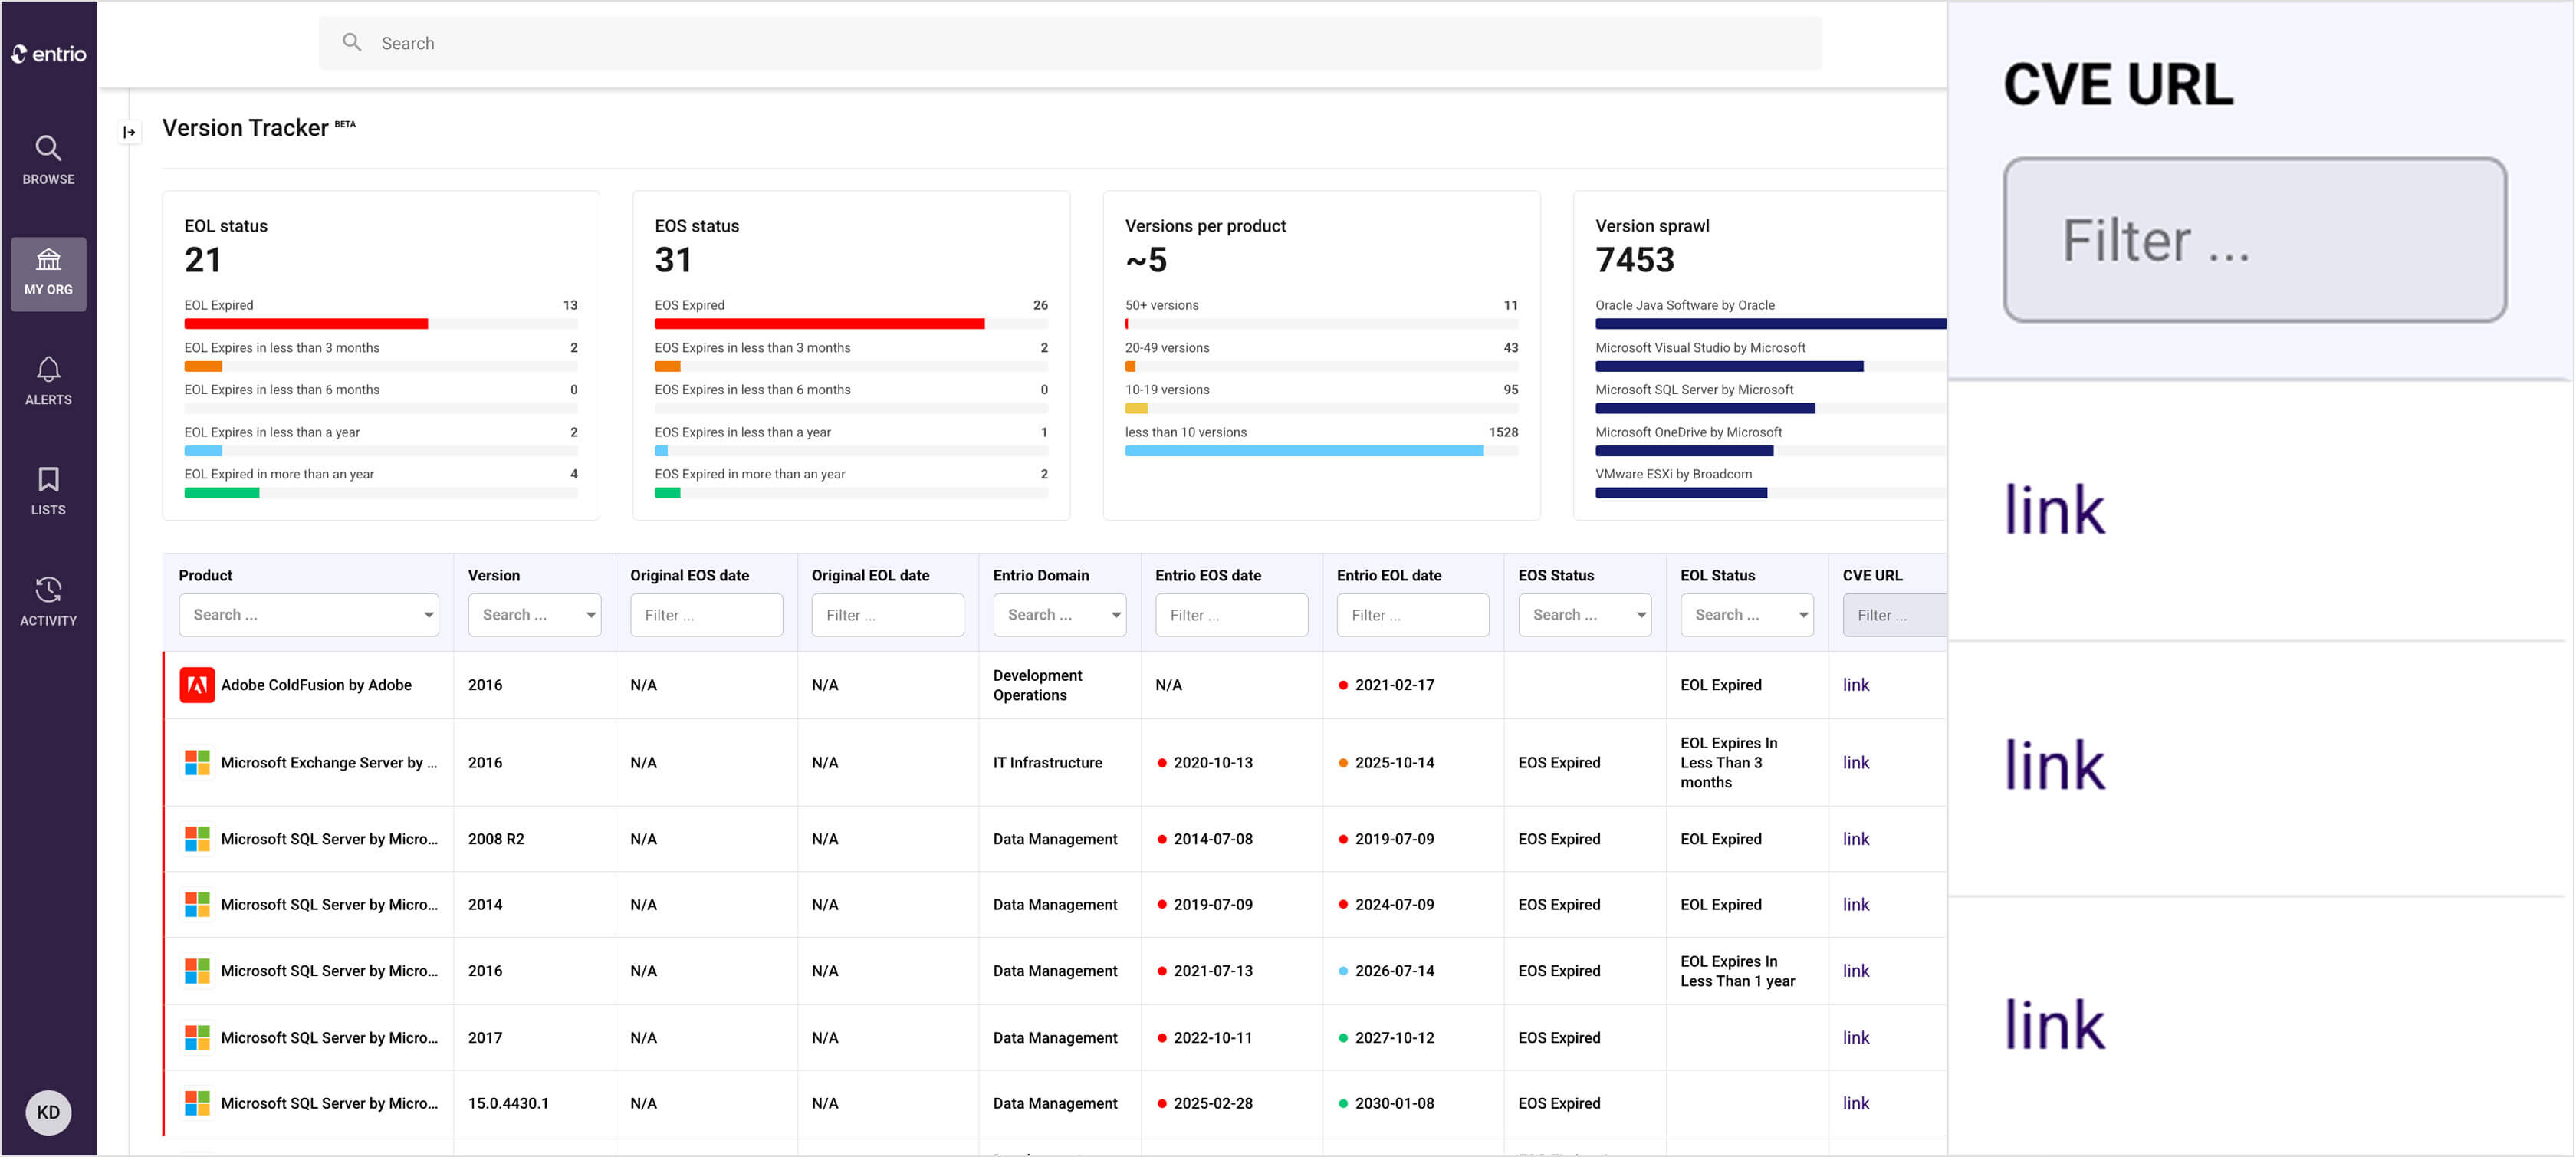This screenshot has width=2576, height=1157.
Task: Click the EOL Expired red progress bar
Action: [306, 324]
